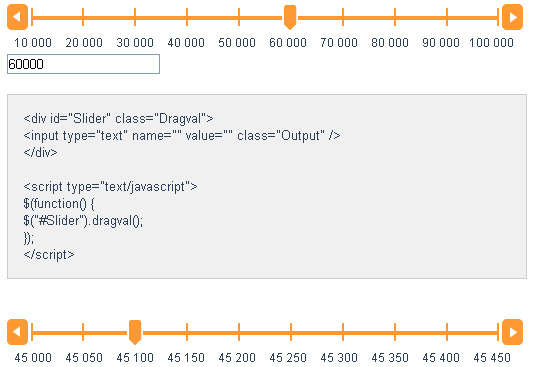Click the bottom slider's right arrow button

tap(513, 332)
